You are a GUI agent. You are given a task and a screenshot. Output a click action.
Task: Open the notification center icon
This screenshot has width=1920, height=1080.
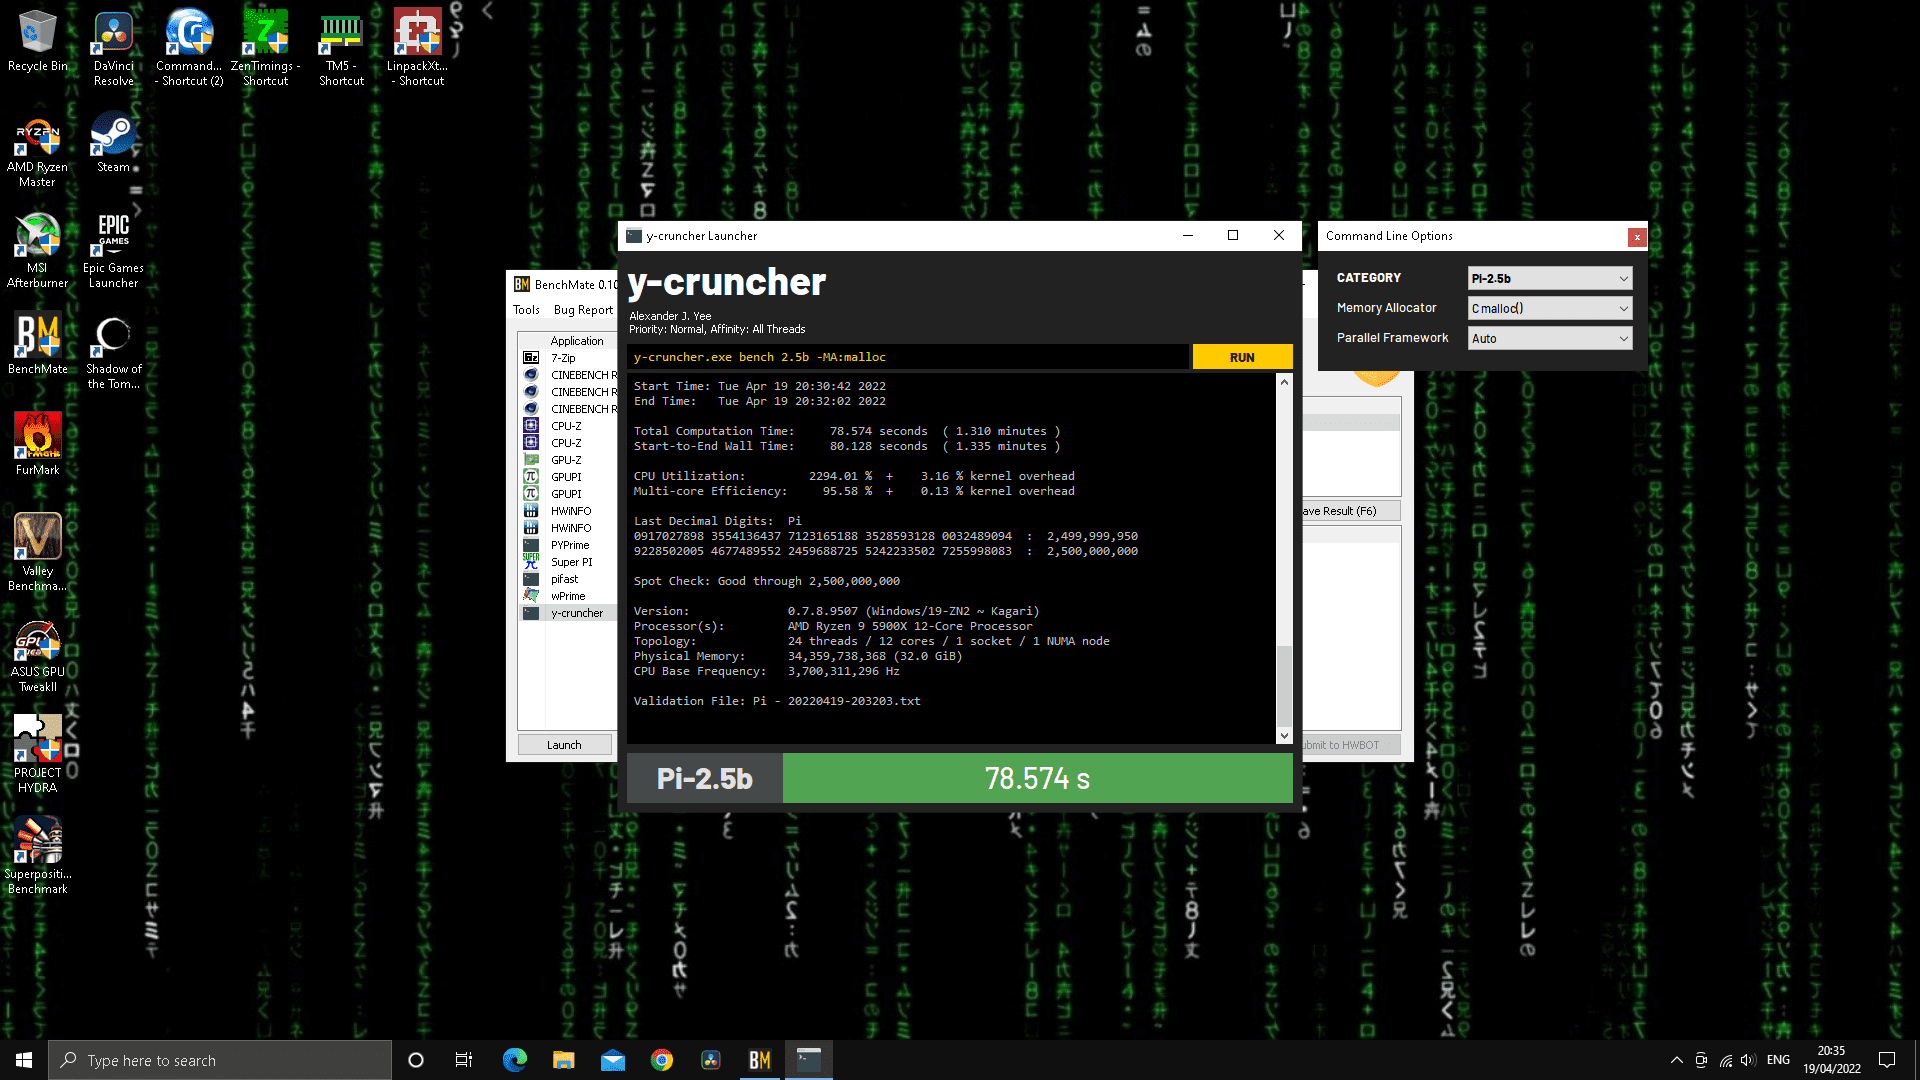pyautogui.click(x=1887, y=1060)
